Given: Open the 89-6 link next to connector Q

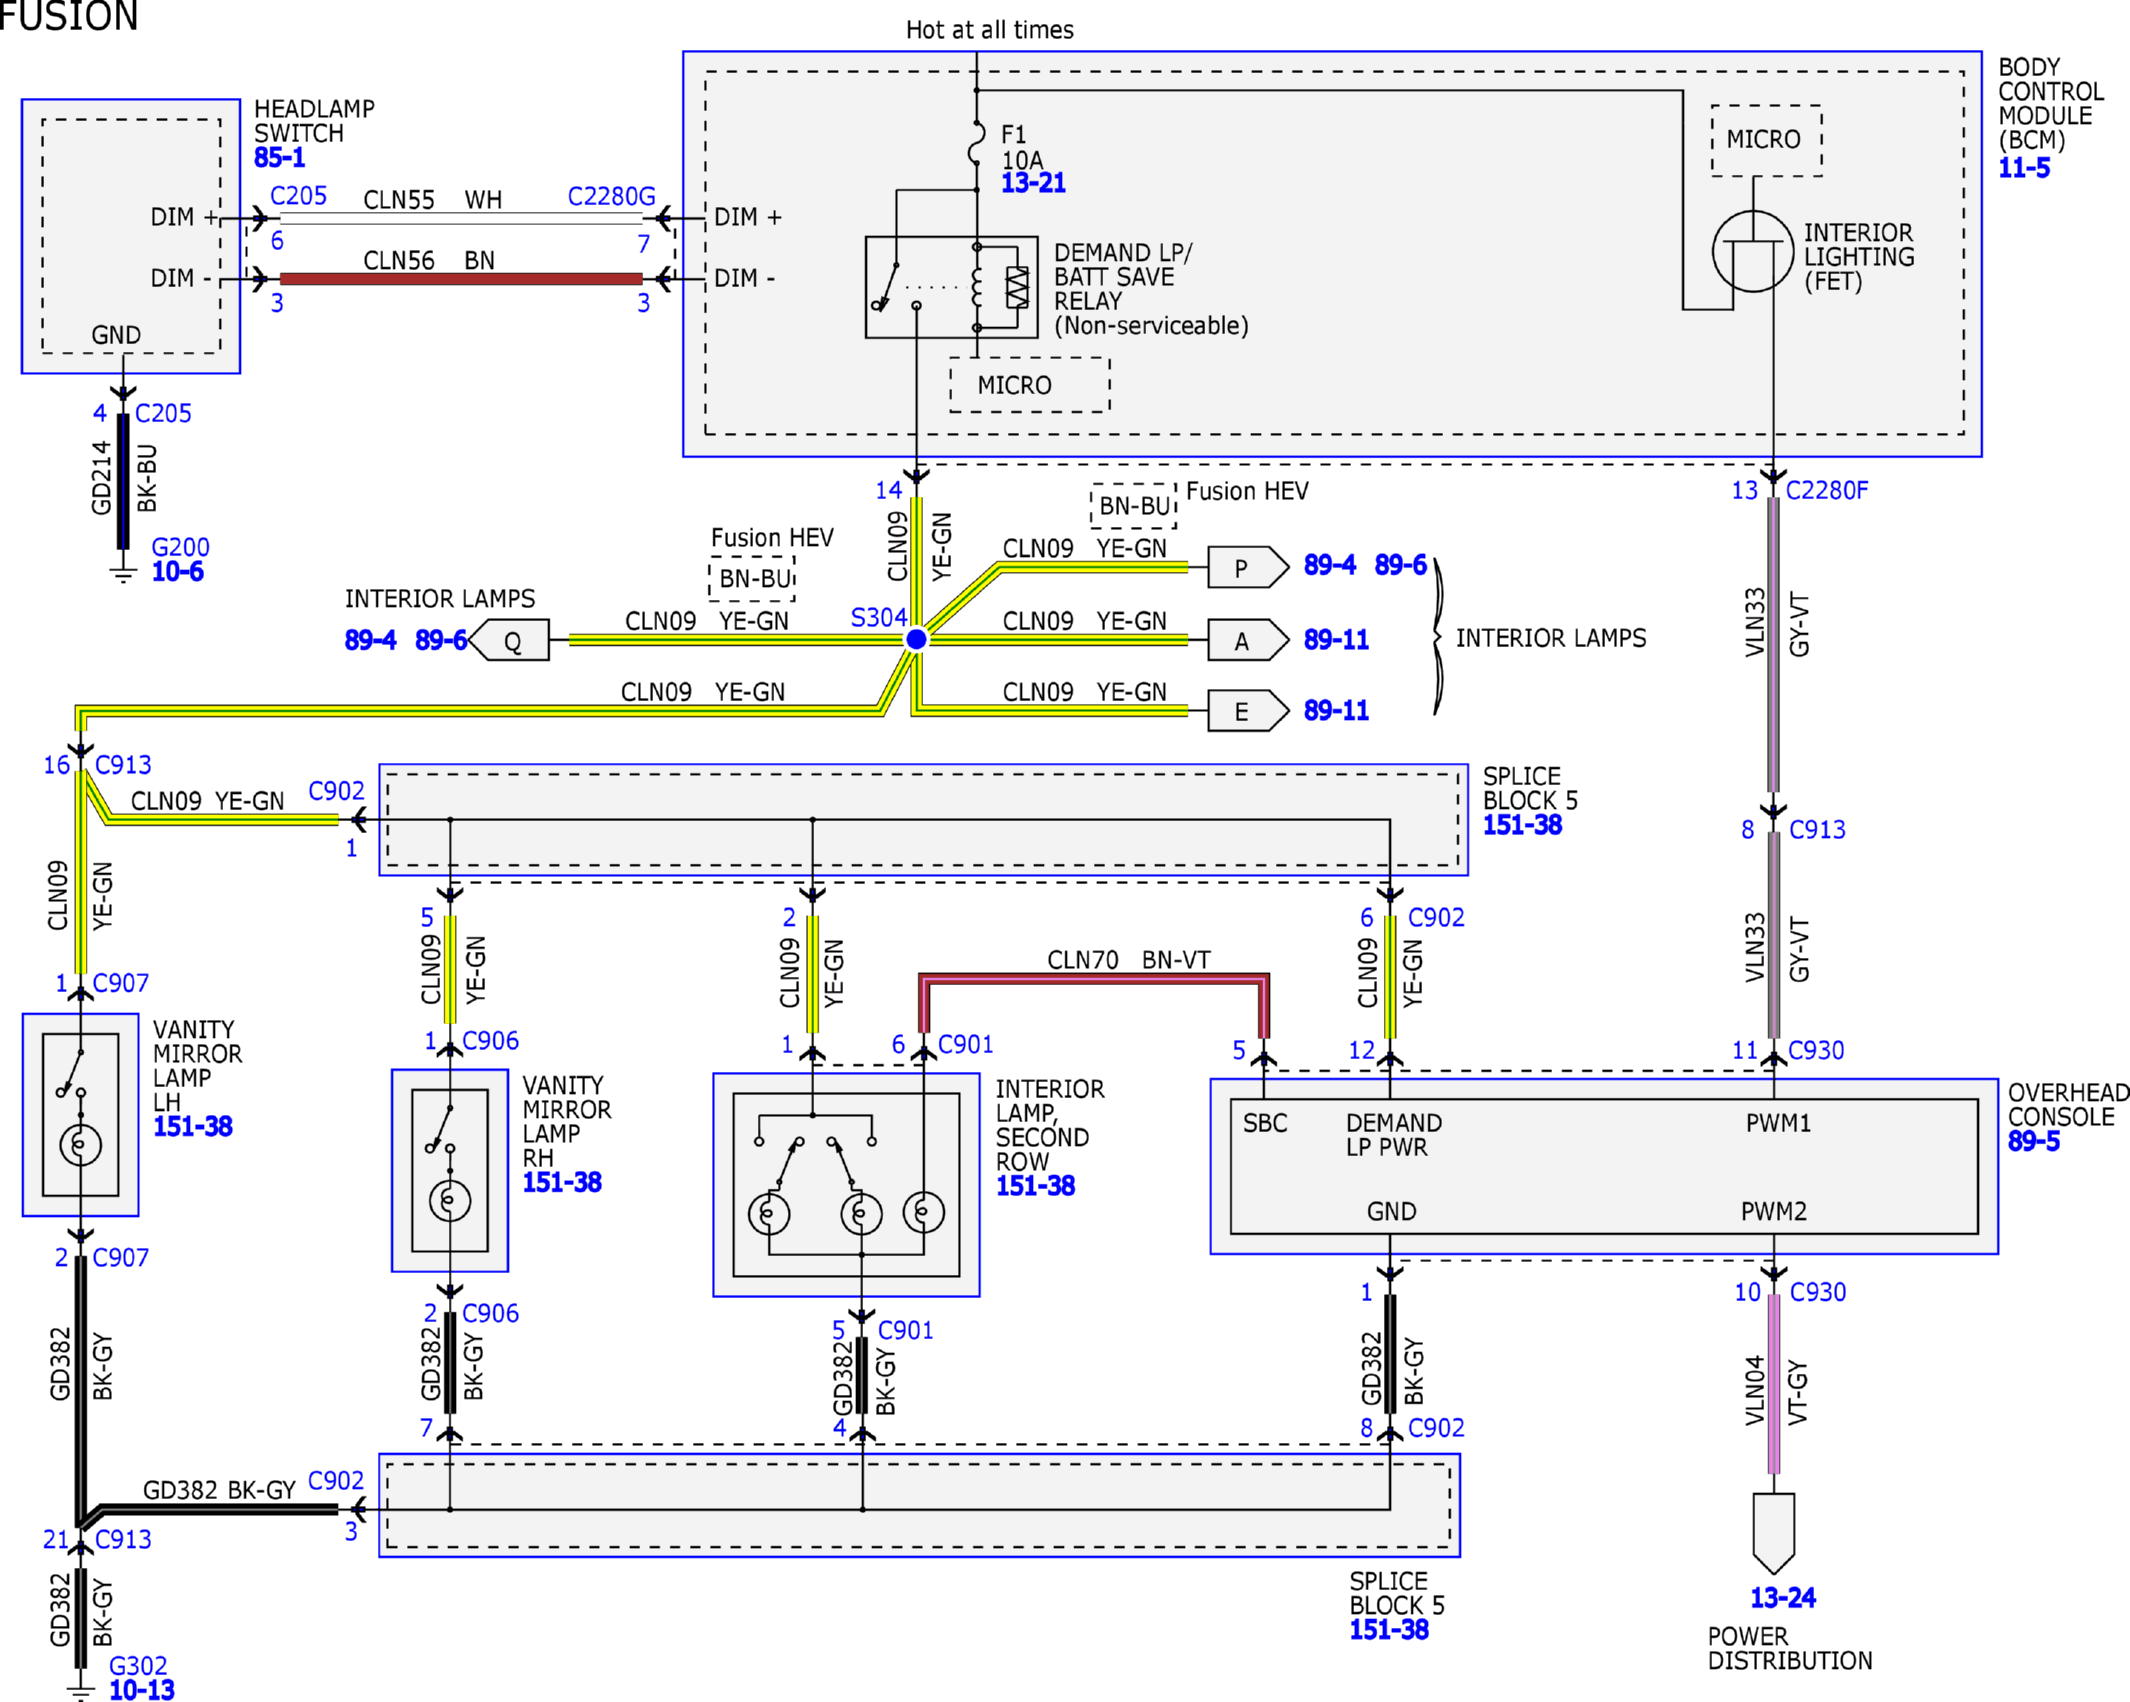Looking at the screenshot, I should click(x=441, y=640).
